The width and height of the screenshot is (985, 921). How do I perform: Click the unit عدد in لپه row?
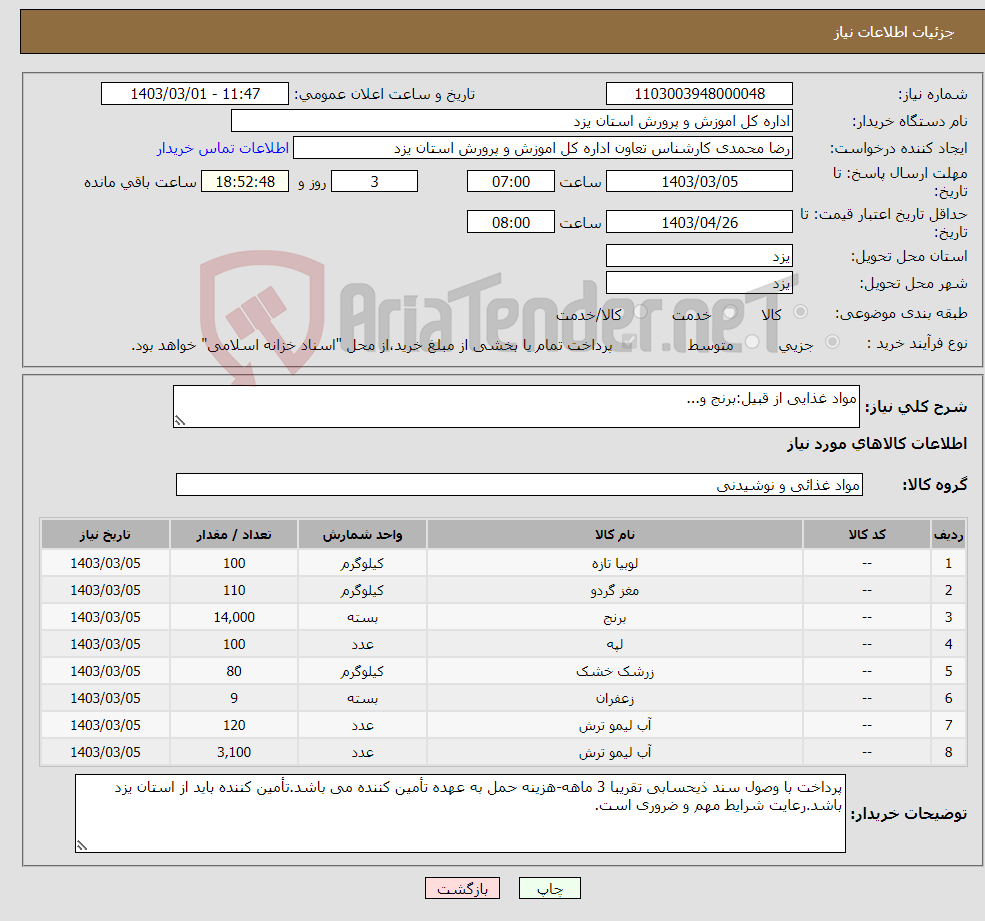362,645
